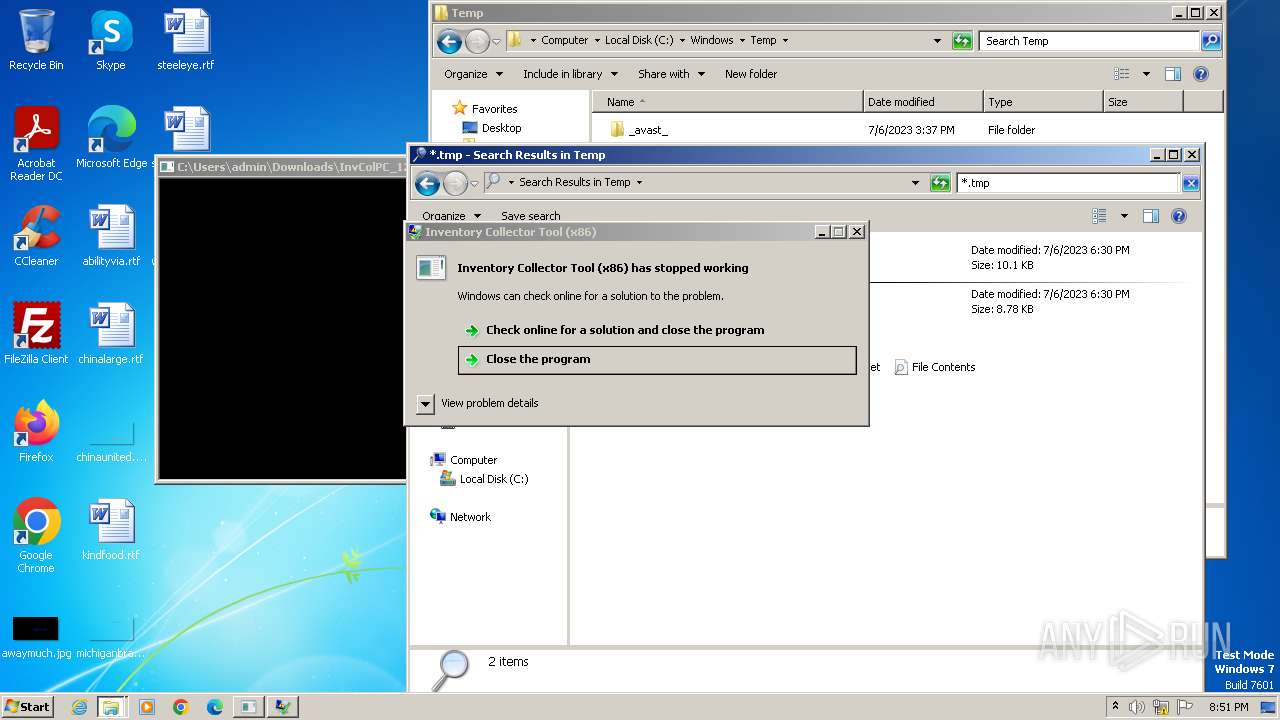The width and height of the screenshot is (1280, 720).
Task: Click the *.tmp search field
Action: tap(1068, 183)
